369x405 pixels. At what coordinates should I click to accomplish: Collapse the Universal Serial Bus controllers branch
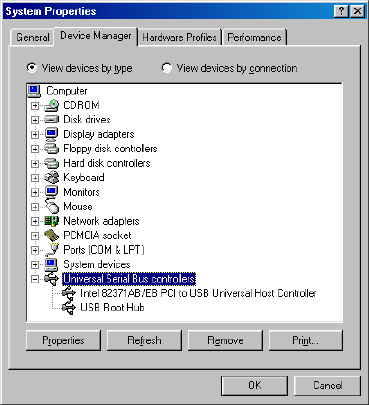tap(35, 279)
